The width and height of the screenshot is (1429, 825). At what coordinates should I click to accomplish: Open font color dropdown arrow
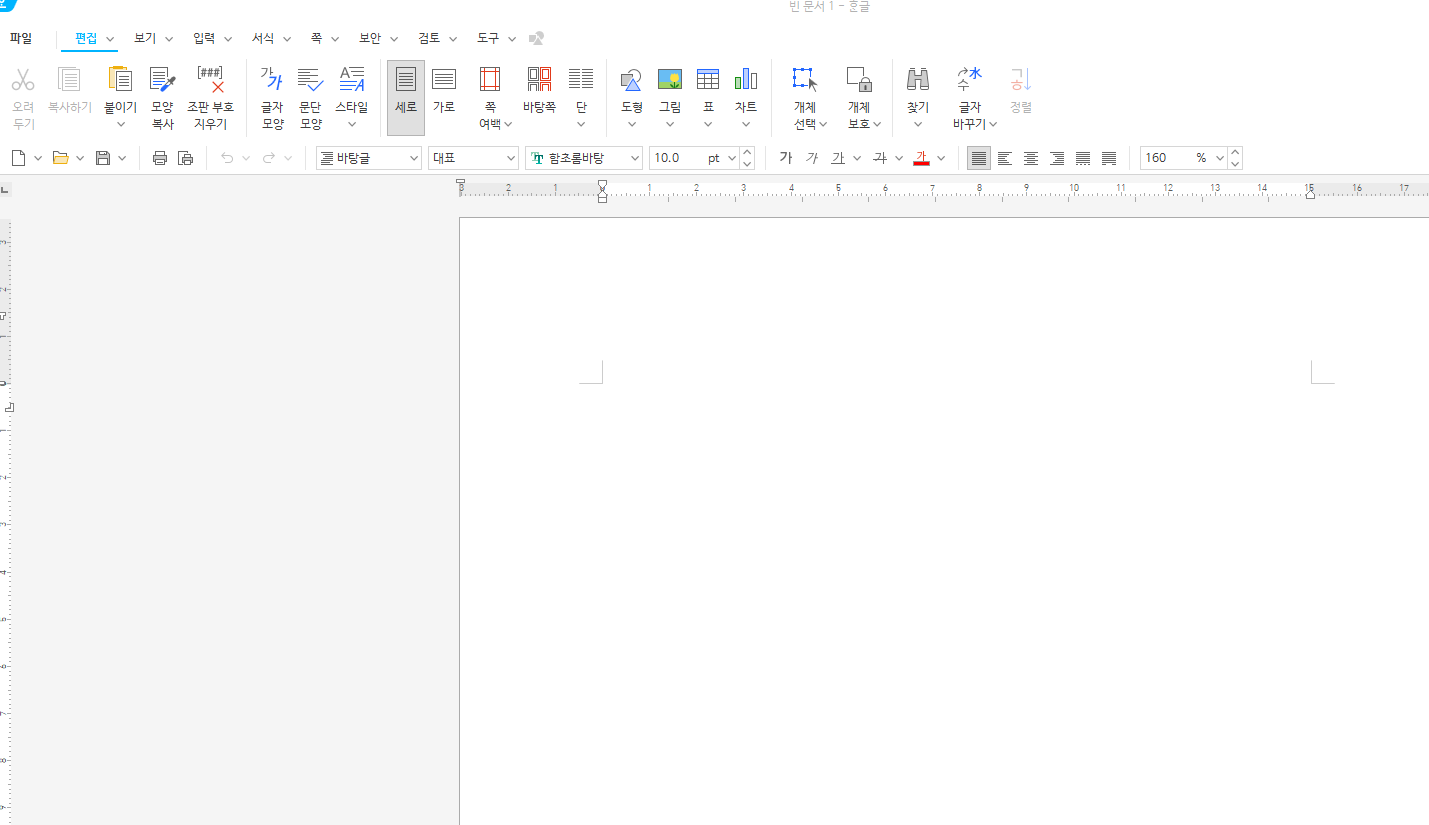(941, 158)
